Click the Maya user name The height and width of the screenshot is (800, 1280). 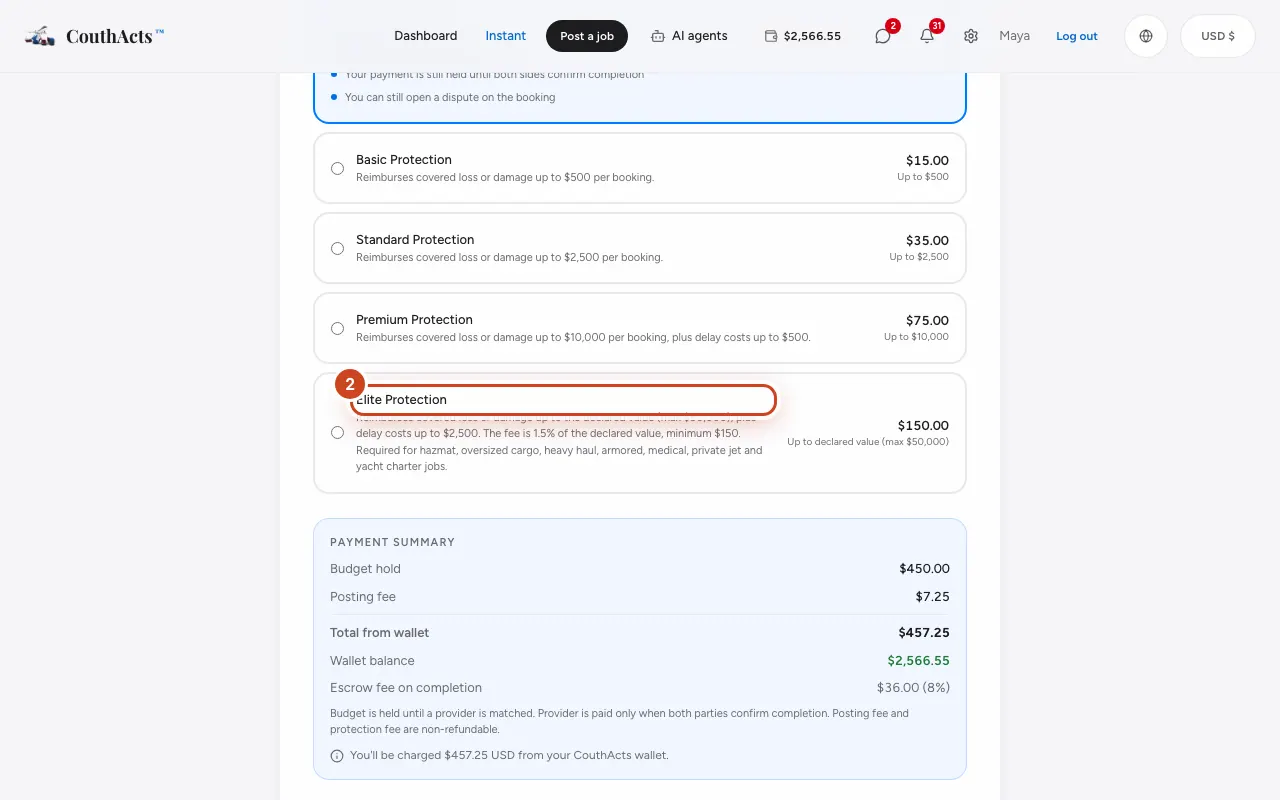click(x=1014, y=36)
